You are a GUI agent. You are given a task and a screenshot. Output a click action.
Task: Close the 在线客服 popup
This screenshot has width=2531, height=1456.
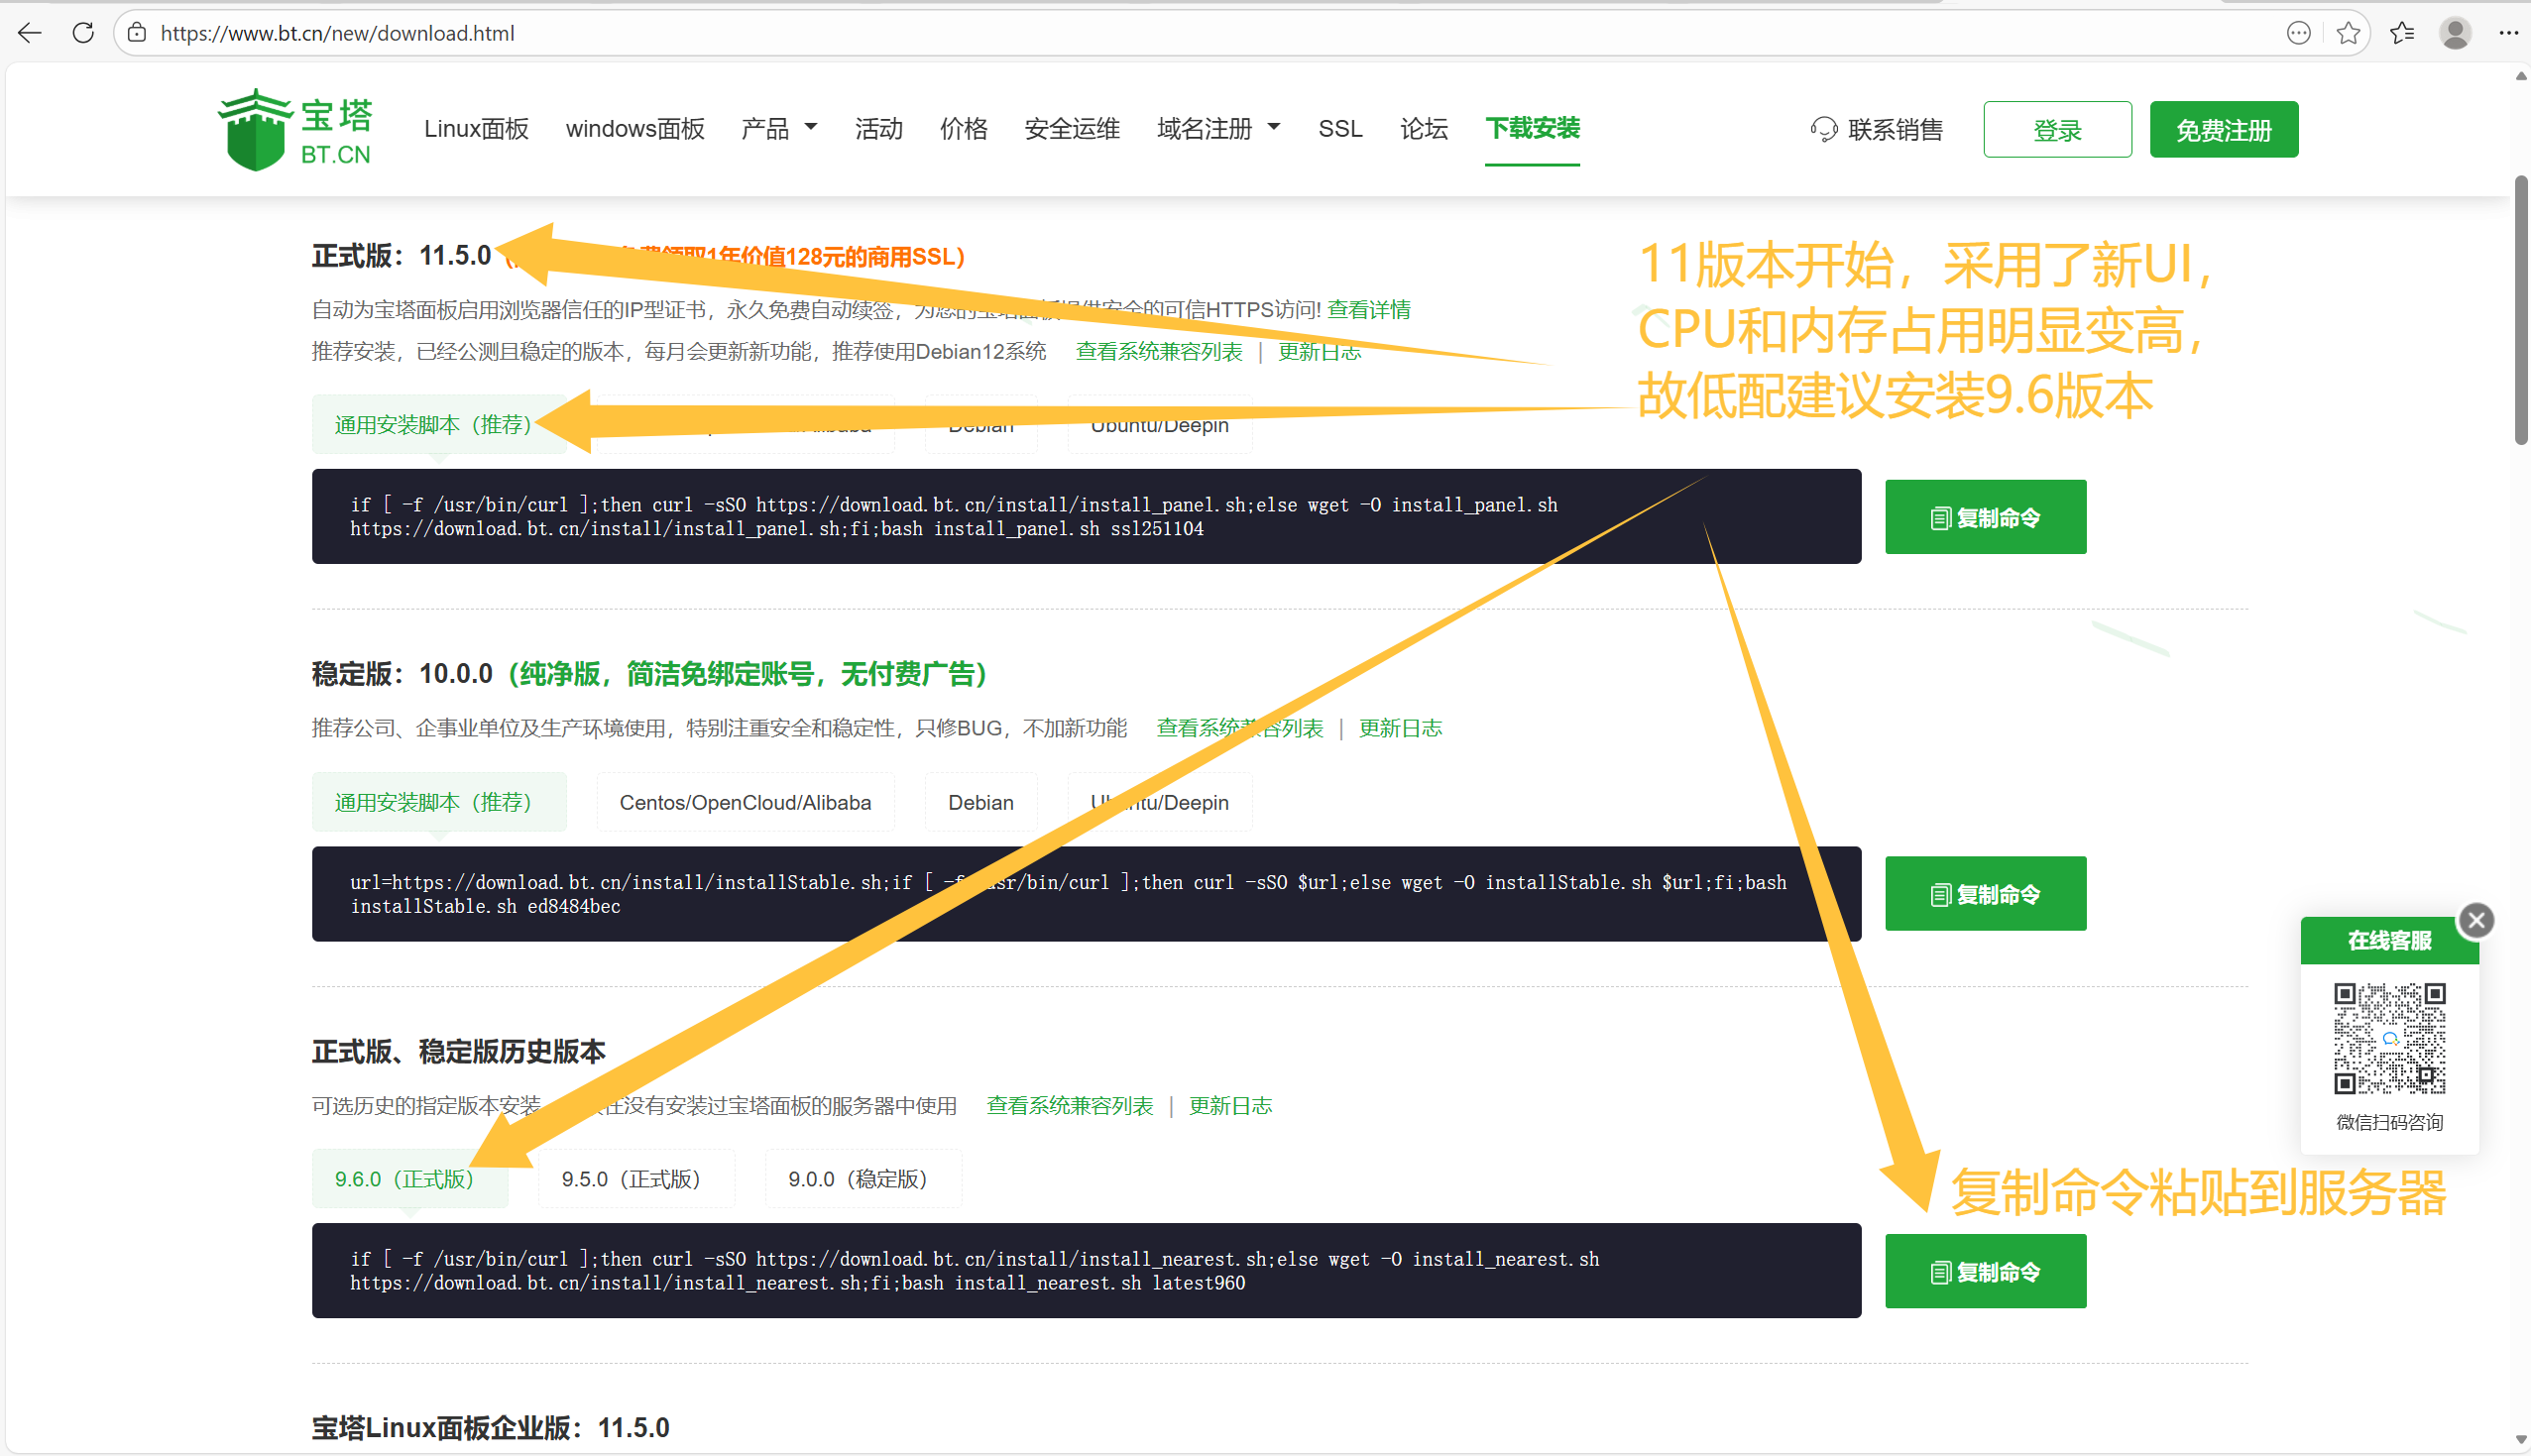tap(2476, 919)
